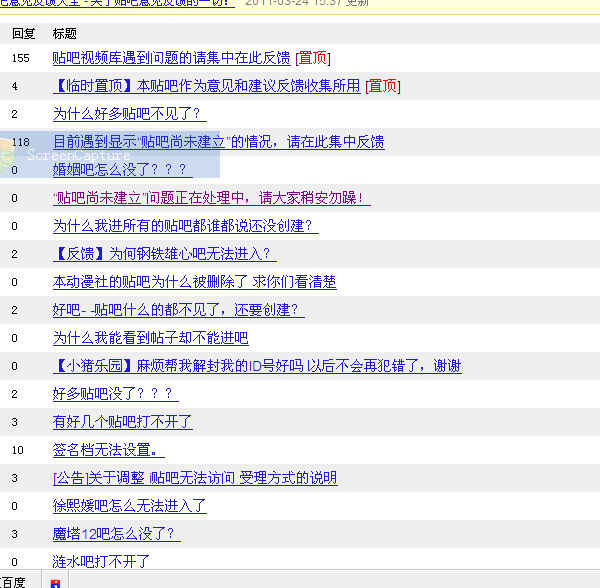The width and height of the screenshot is (600, 588).
Task: Open the visited thread 问题正在处理中，稍安勿躁
Action: [211, 198]
